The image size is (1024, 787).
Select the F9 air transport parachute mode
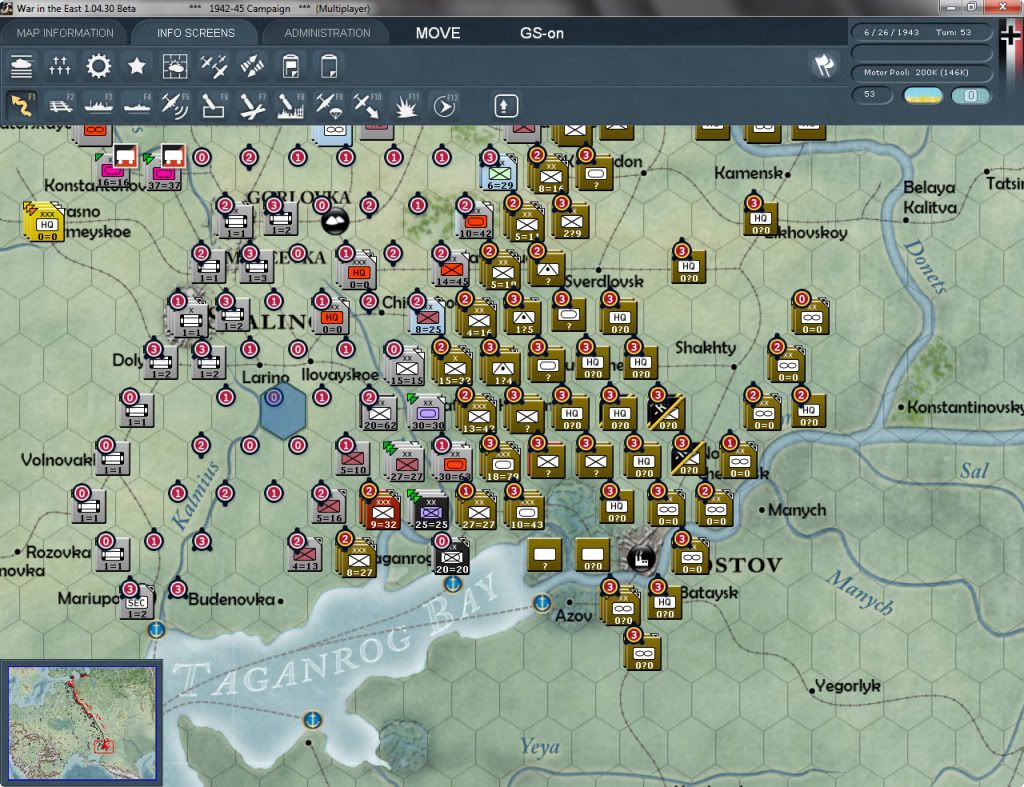click(x=329, y=106)
